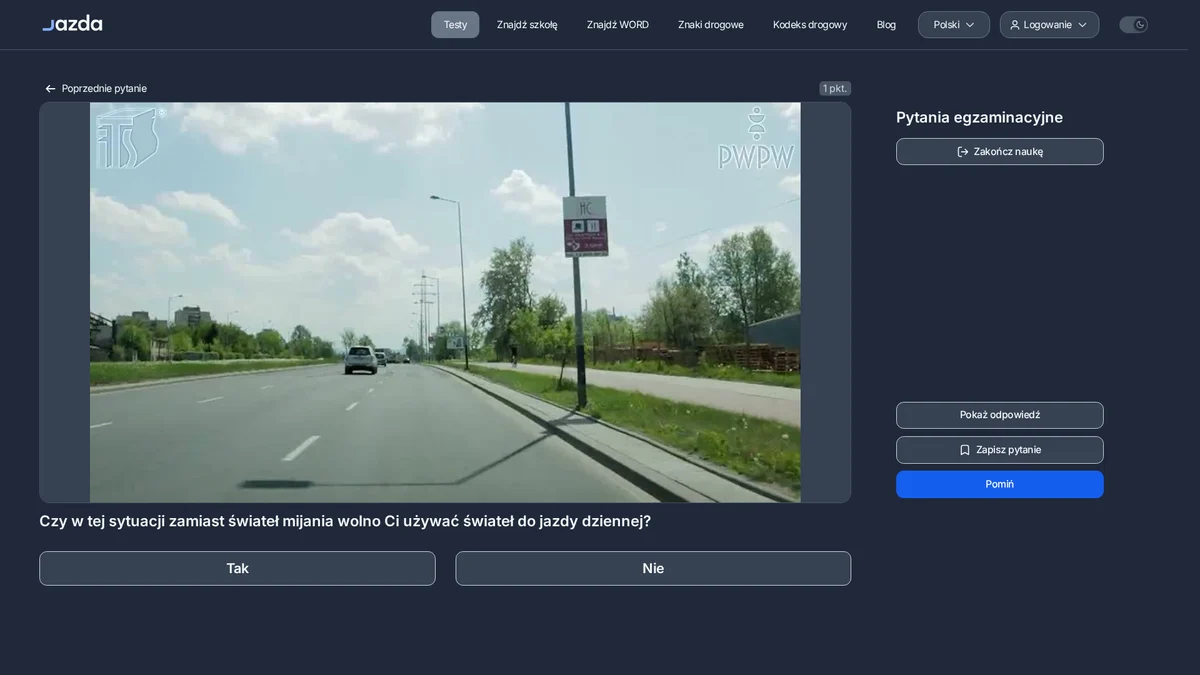This screenshot has width=1200, height=675.
Task: Visit the Blog page
Action: [886, 25]
